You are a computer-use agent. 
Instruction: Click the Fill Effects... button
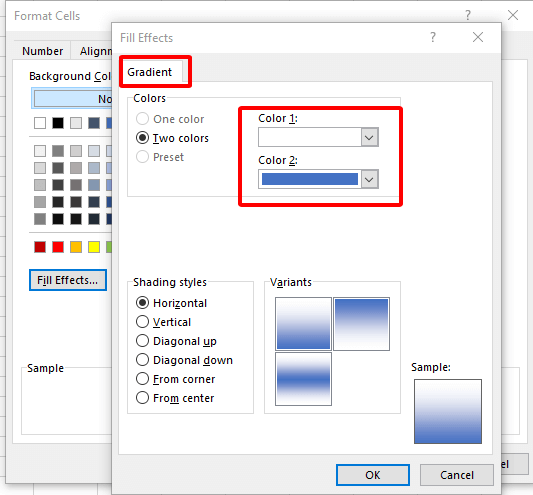pos(68,280)
